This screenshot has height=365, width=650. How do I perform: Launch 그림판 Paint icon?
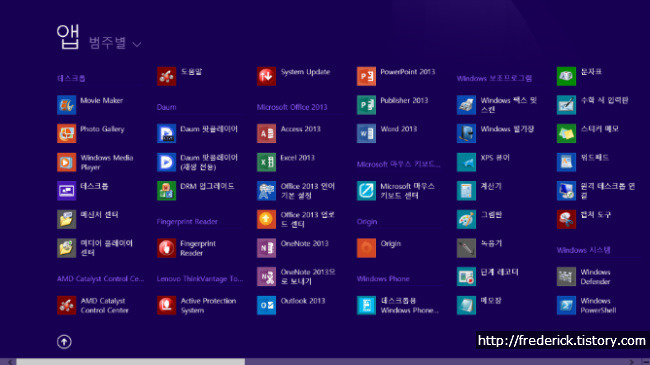(x=466, y=219)
